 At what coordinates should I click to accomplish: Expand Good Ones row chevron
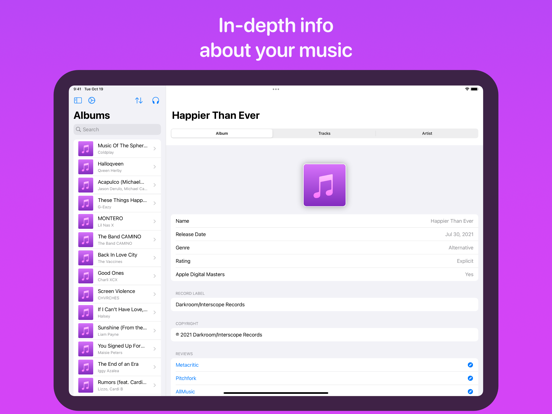coord(155,276)
